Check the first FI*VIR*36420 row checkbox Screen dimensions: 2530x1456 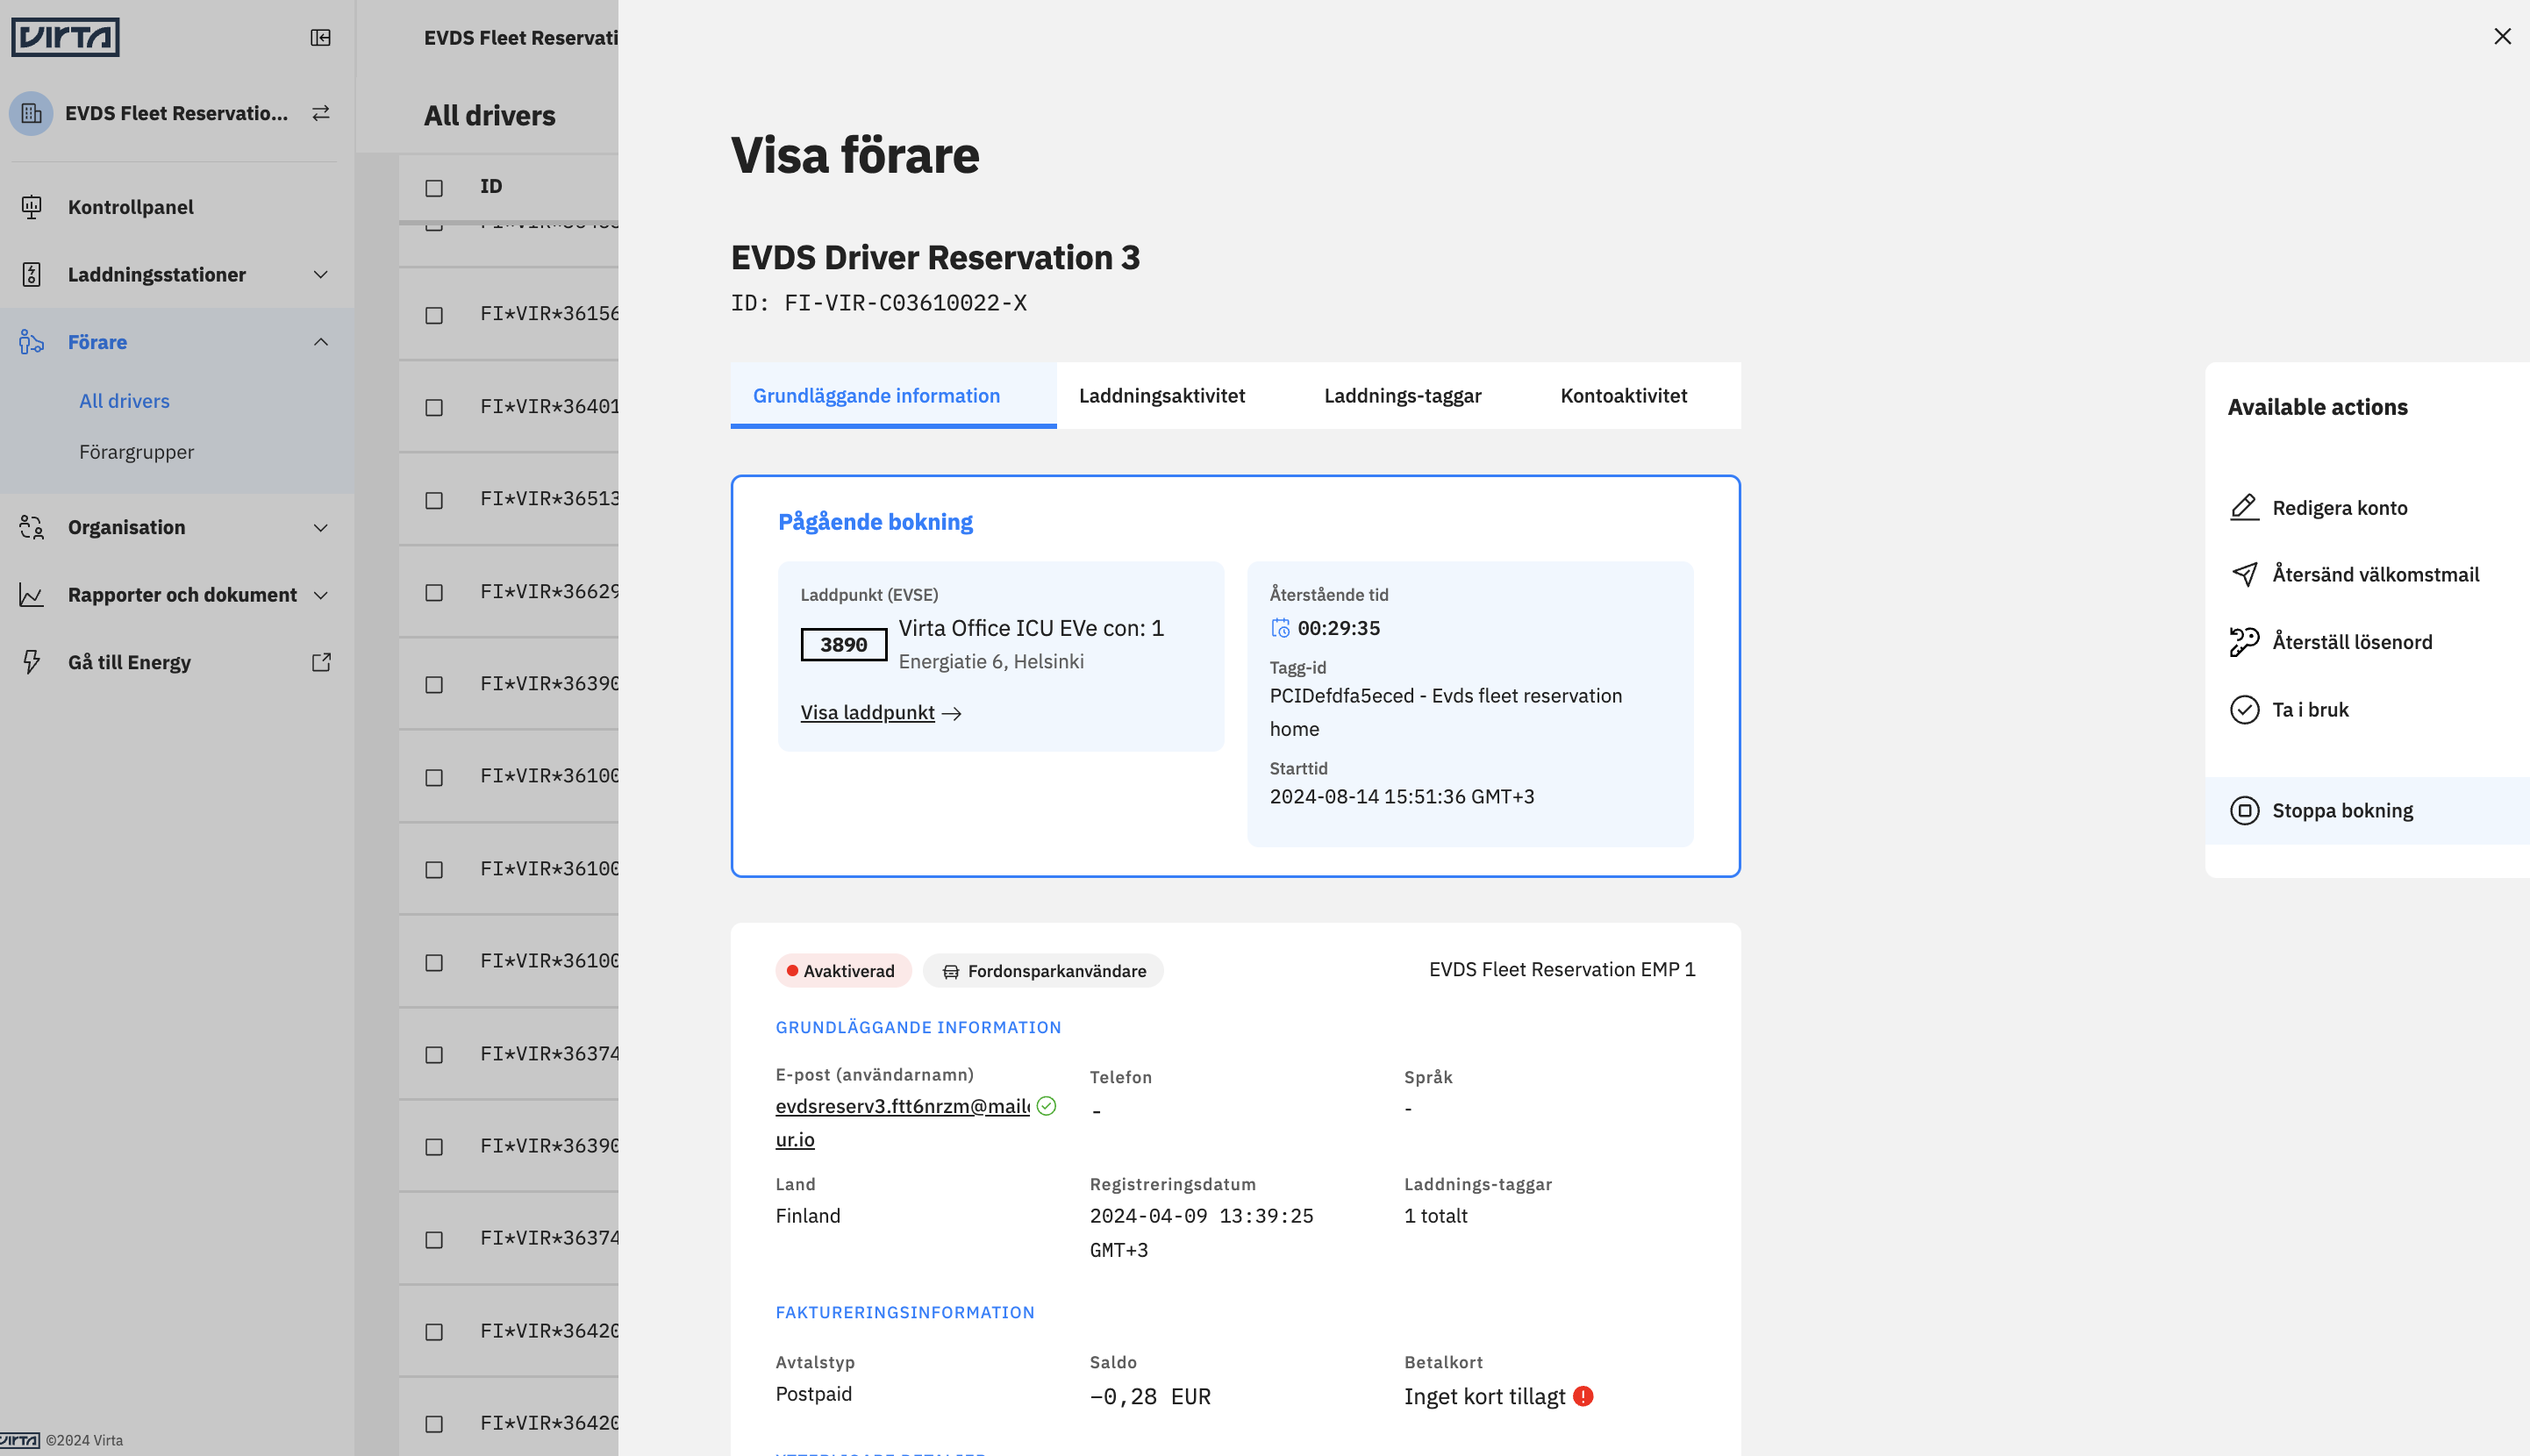(434, 1332)
